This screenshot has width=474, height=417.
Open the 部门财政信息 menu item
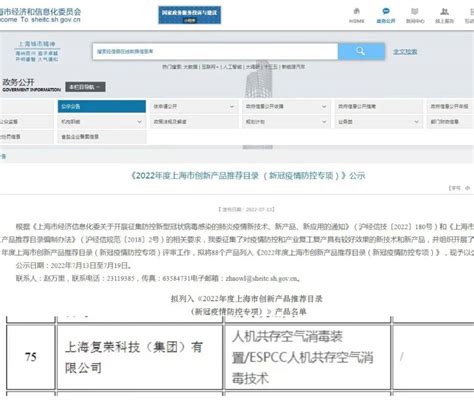pos(450,122)
